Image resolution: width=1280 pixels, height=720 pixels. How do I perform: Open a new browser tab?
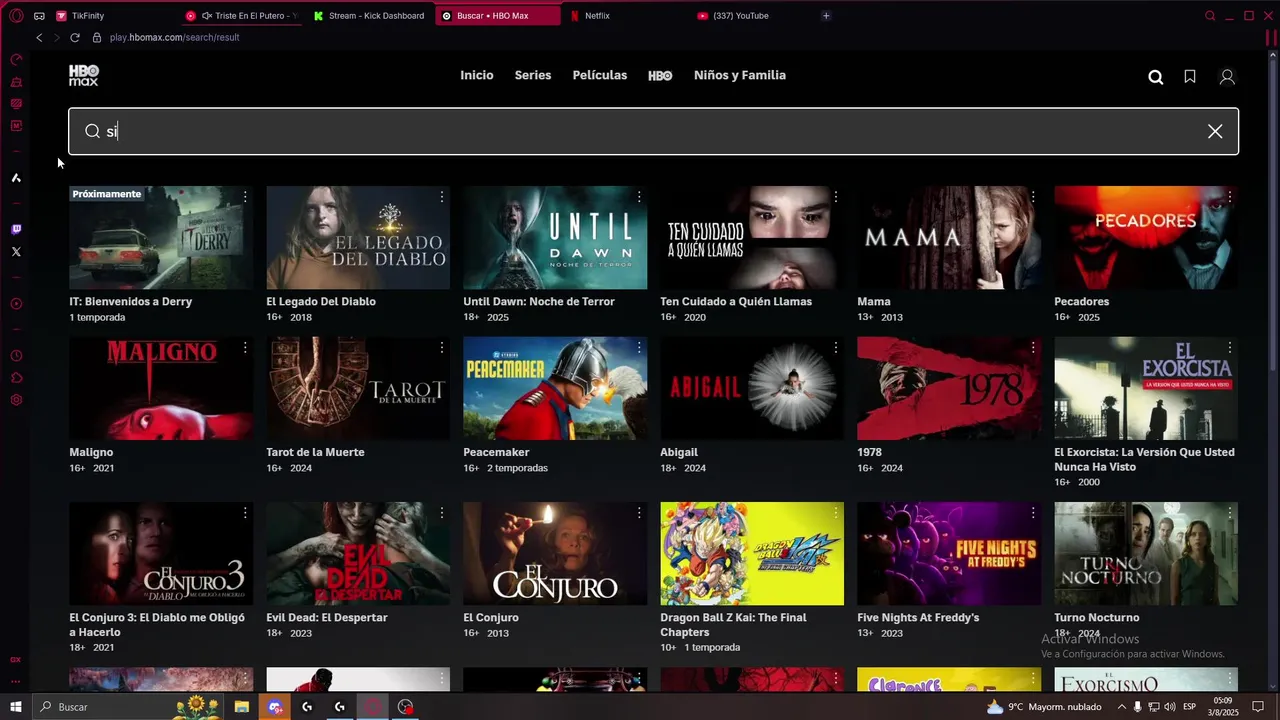coord(826,16)
